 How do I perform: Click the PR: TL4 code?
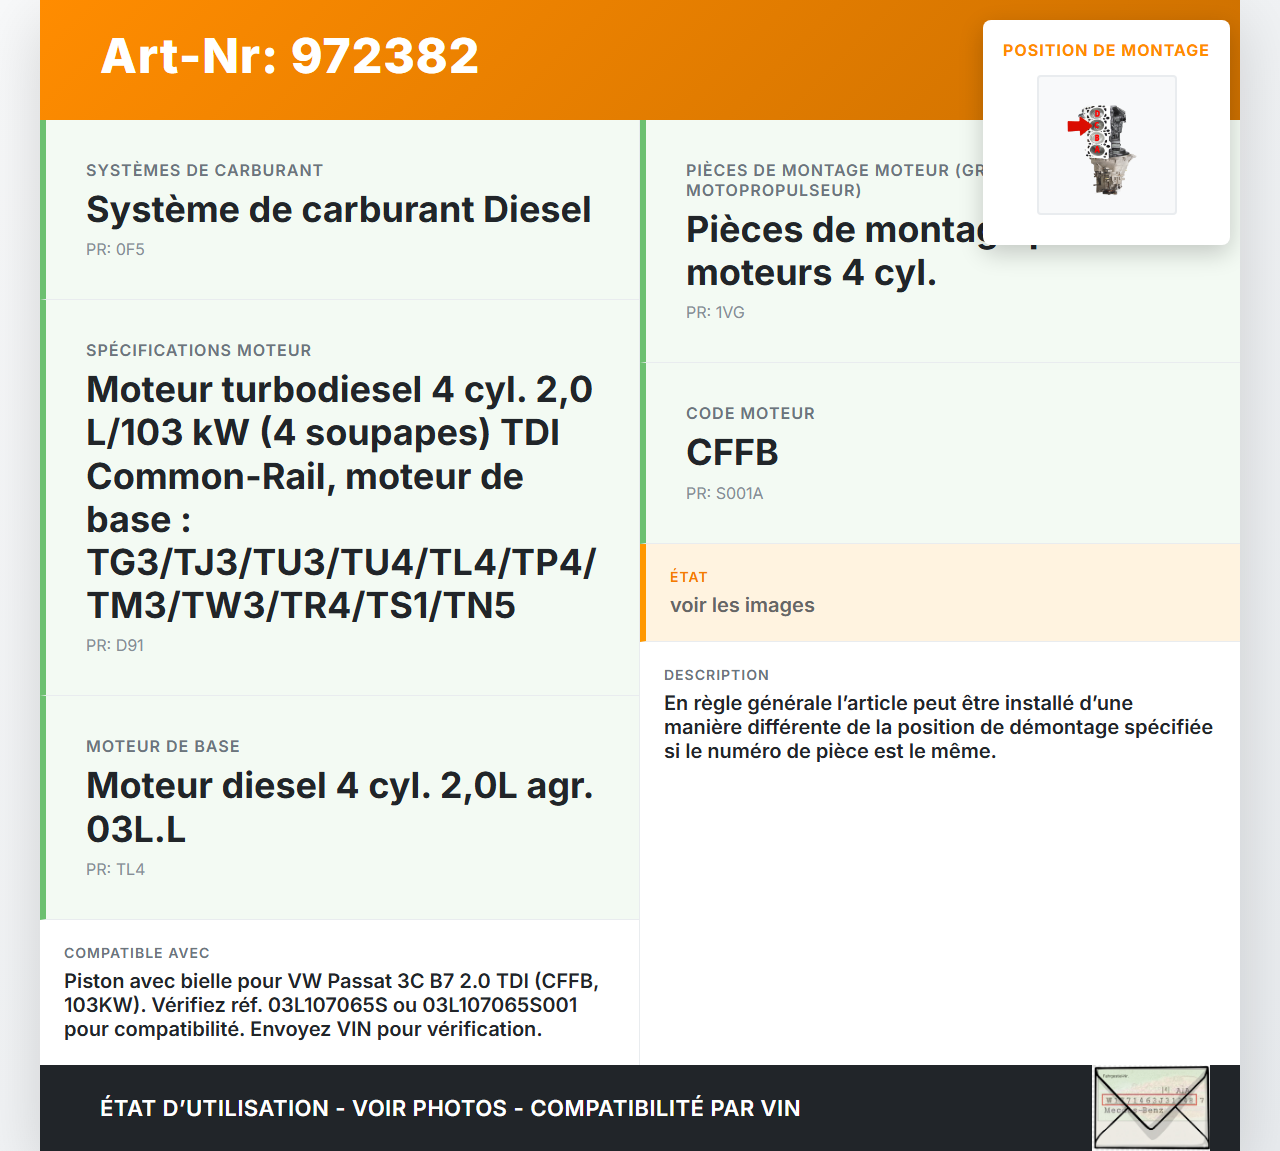coord(115,870)
